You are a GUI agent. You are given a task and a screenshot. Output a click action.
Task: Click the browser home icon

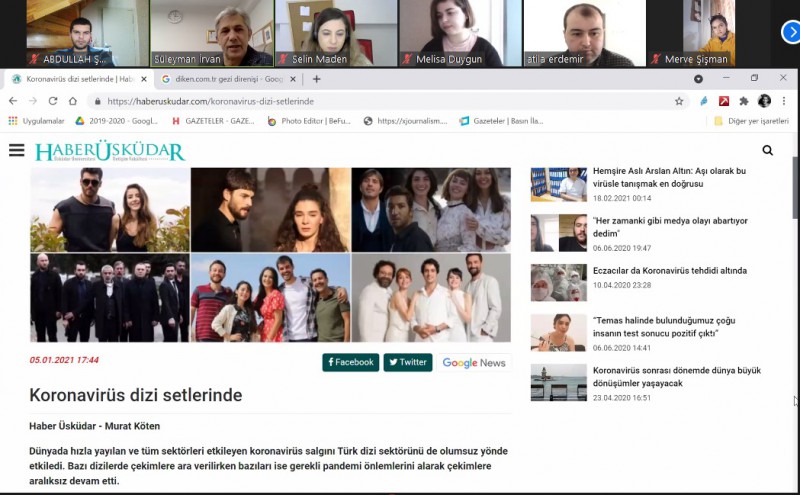pyautogui.click(x=73, y=101)
